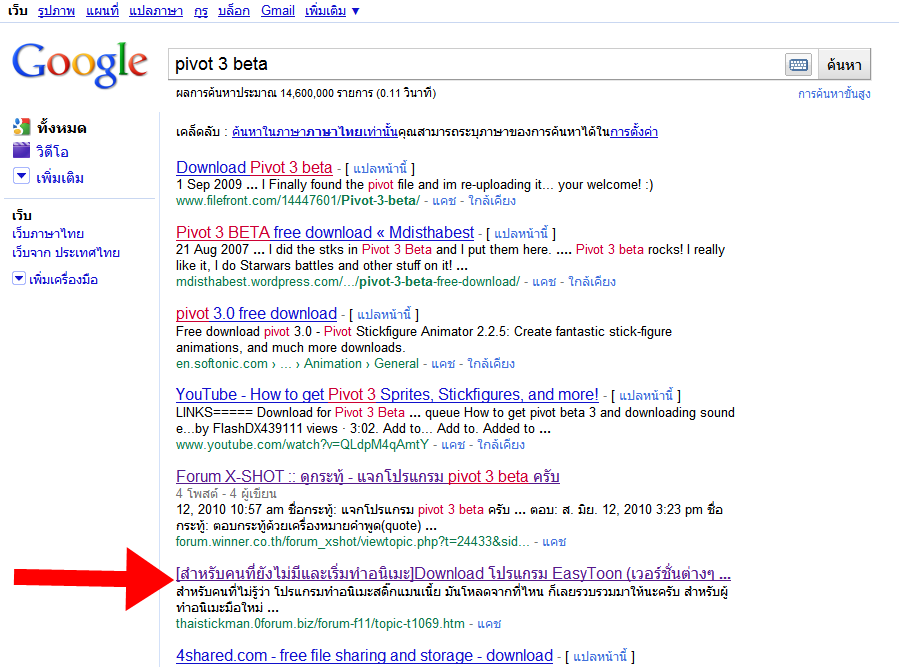Translate the pivot 3.0 free download page

(x=384, y=314)
